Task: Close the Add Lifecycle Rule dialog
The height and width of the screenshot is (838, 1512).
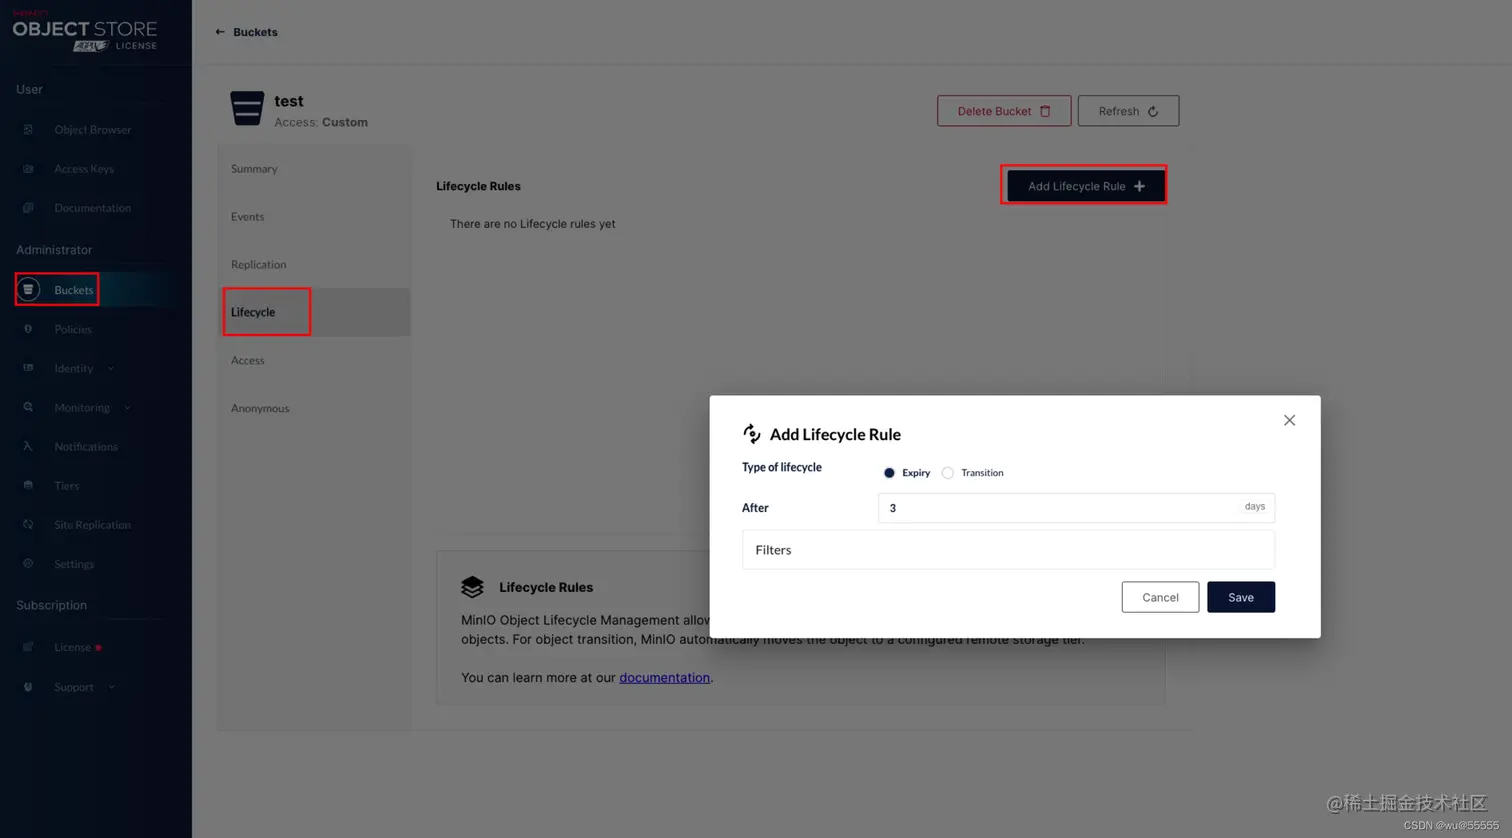Action: pos(1289,420)
